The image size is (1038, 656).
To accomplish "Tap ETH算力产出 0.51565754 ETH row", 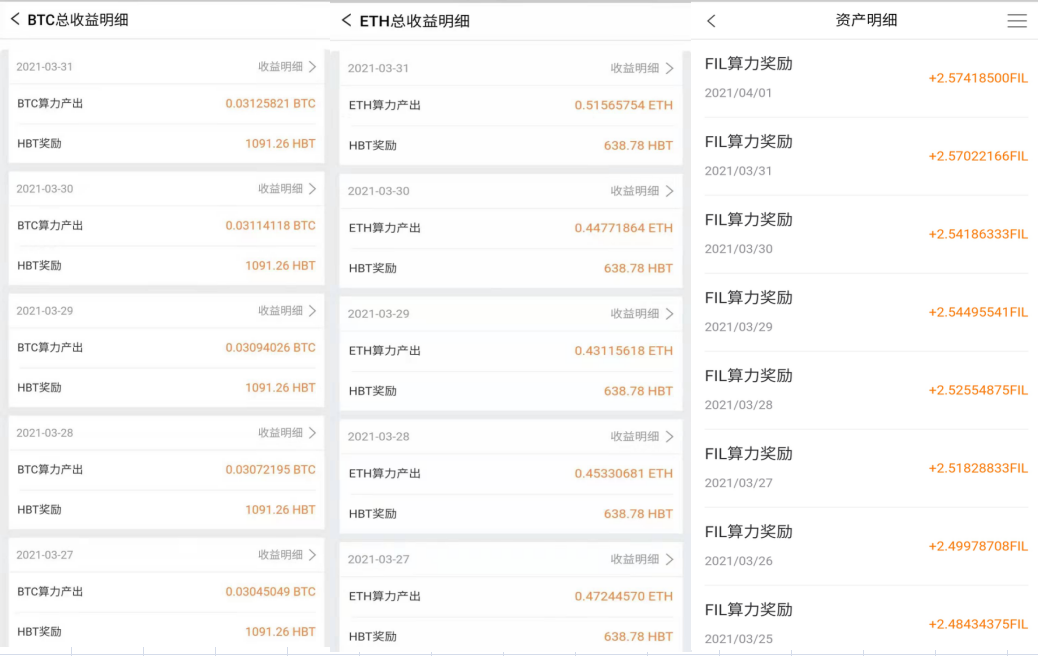I will pyautogui.click(x=510, y=105).
